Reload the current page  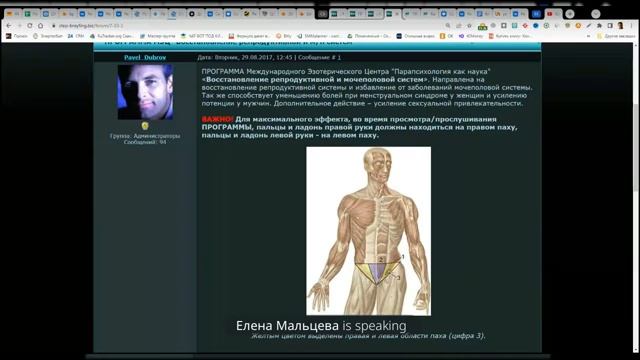pyautogui.click(x=30, y=25)
